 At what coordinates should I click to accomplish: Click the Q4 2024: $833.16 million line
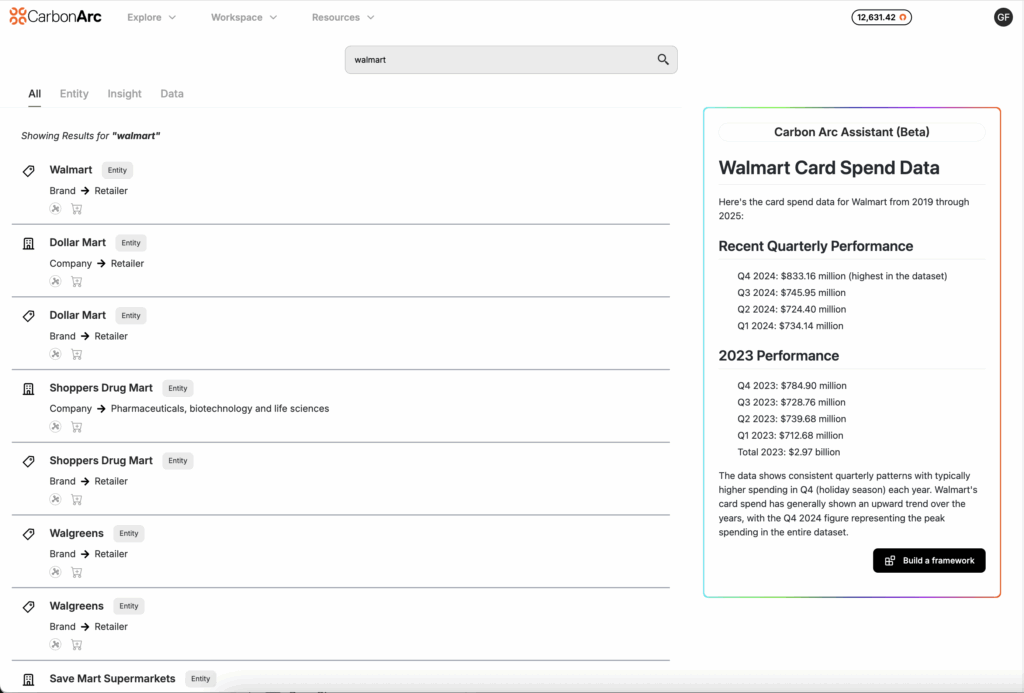tap(842, 276)
